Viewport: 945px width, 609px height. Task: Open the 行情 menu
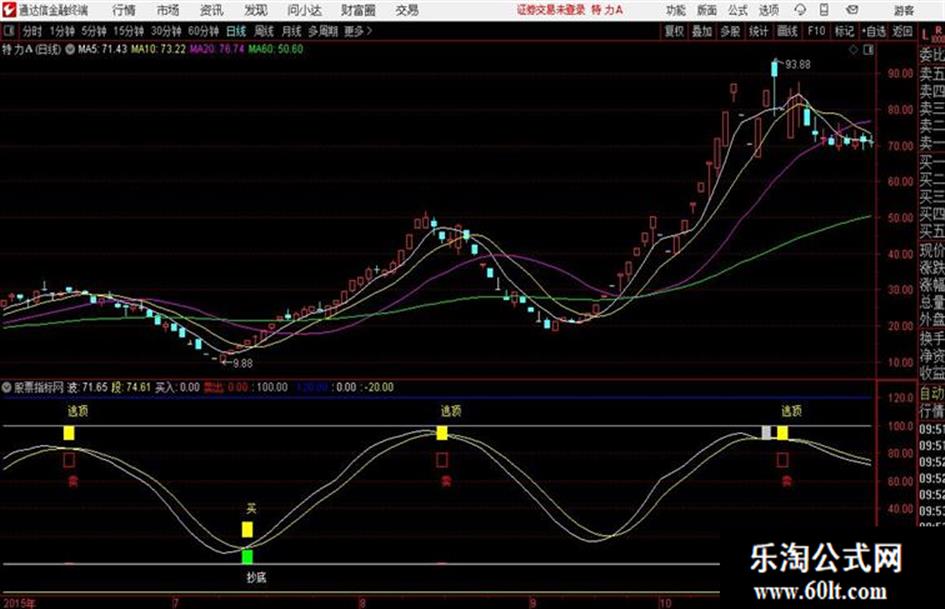point(124,10)
